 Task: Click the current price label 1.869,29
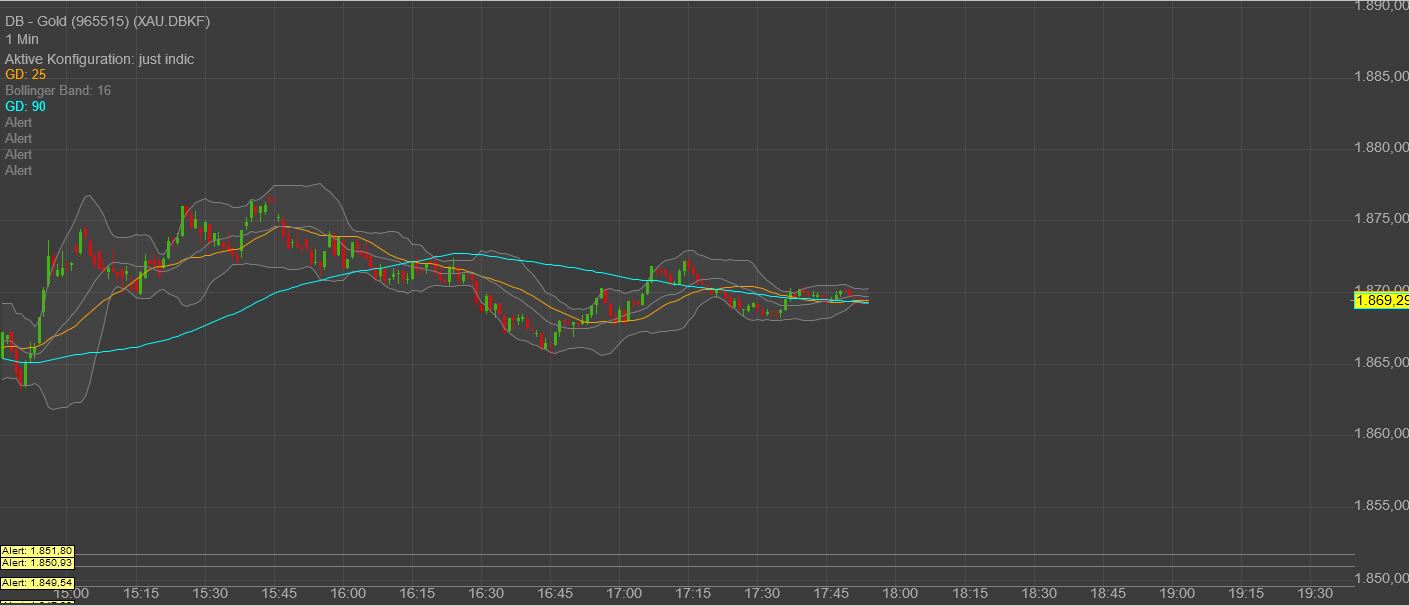click(1381, 299)
